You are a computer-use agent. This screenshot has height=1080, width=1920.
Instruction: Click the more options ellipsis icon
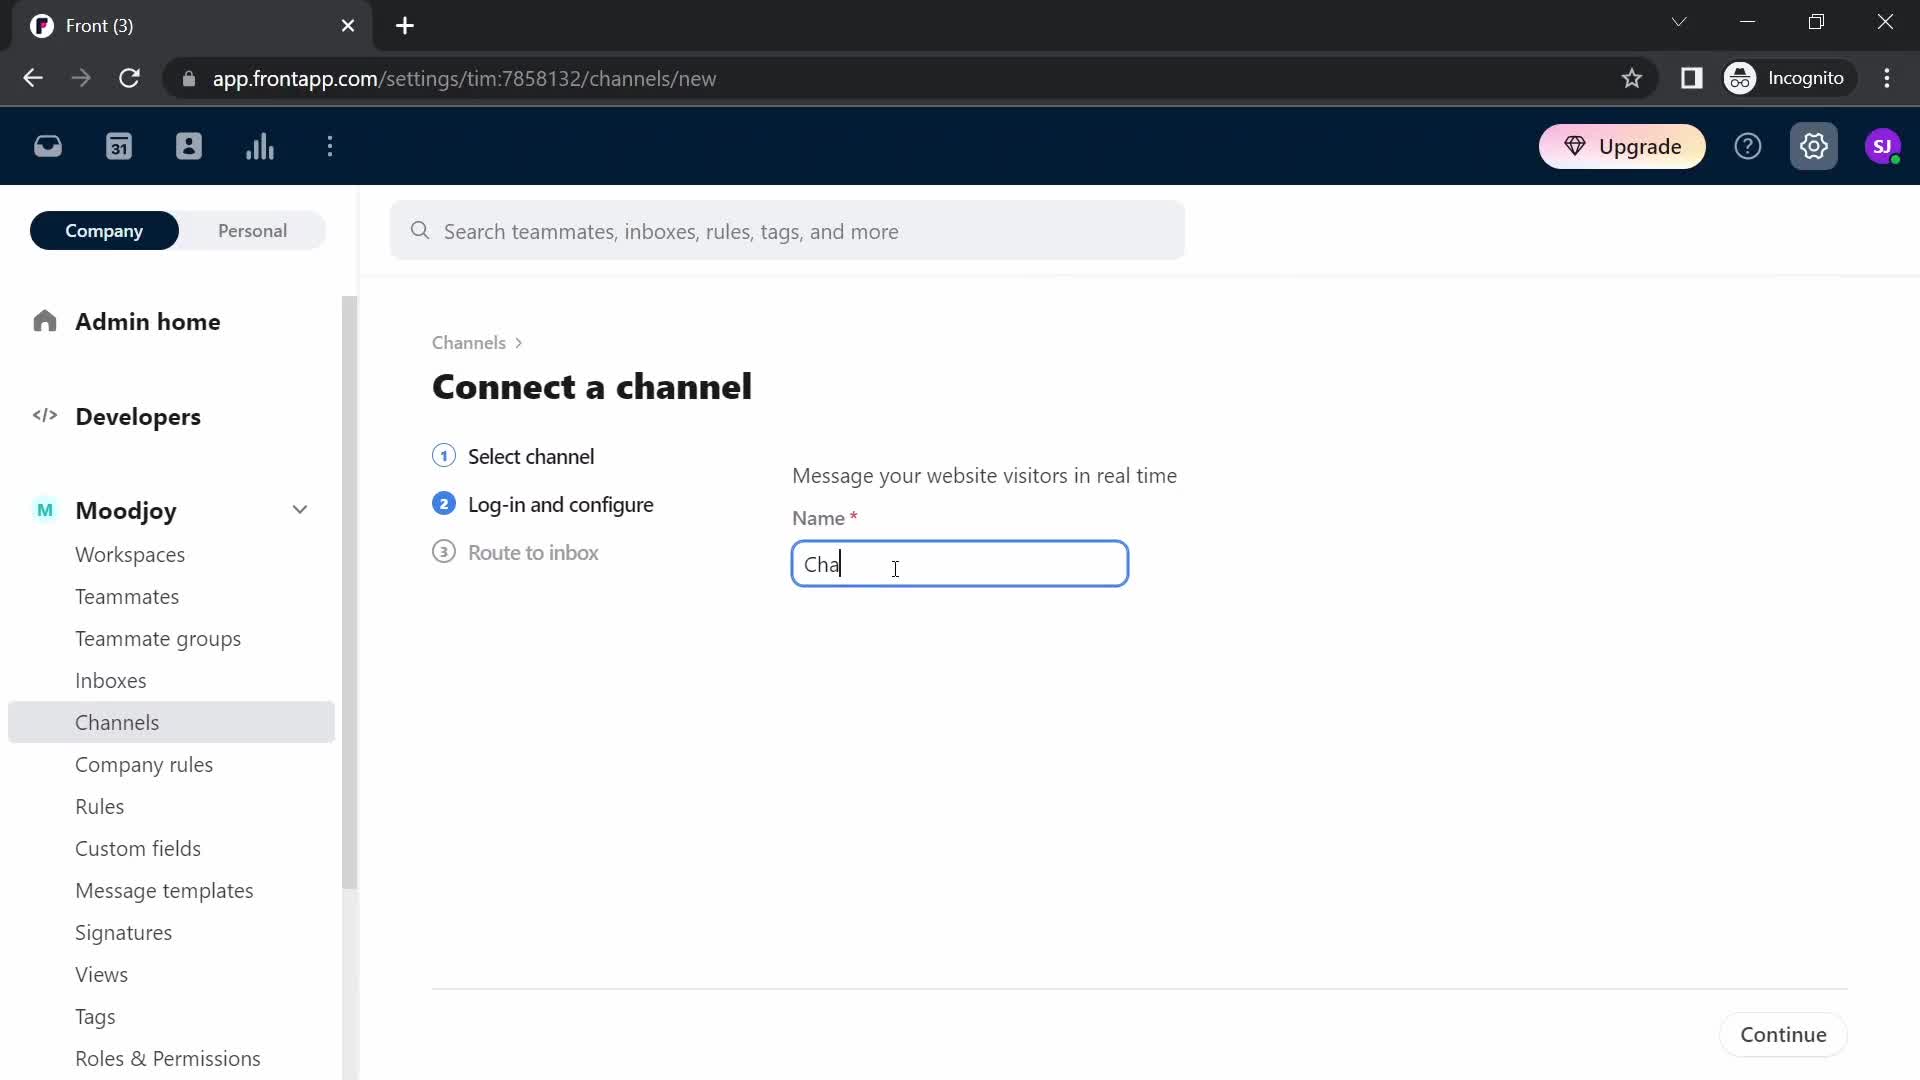pos(330,145)
